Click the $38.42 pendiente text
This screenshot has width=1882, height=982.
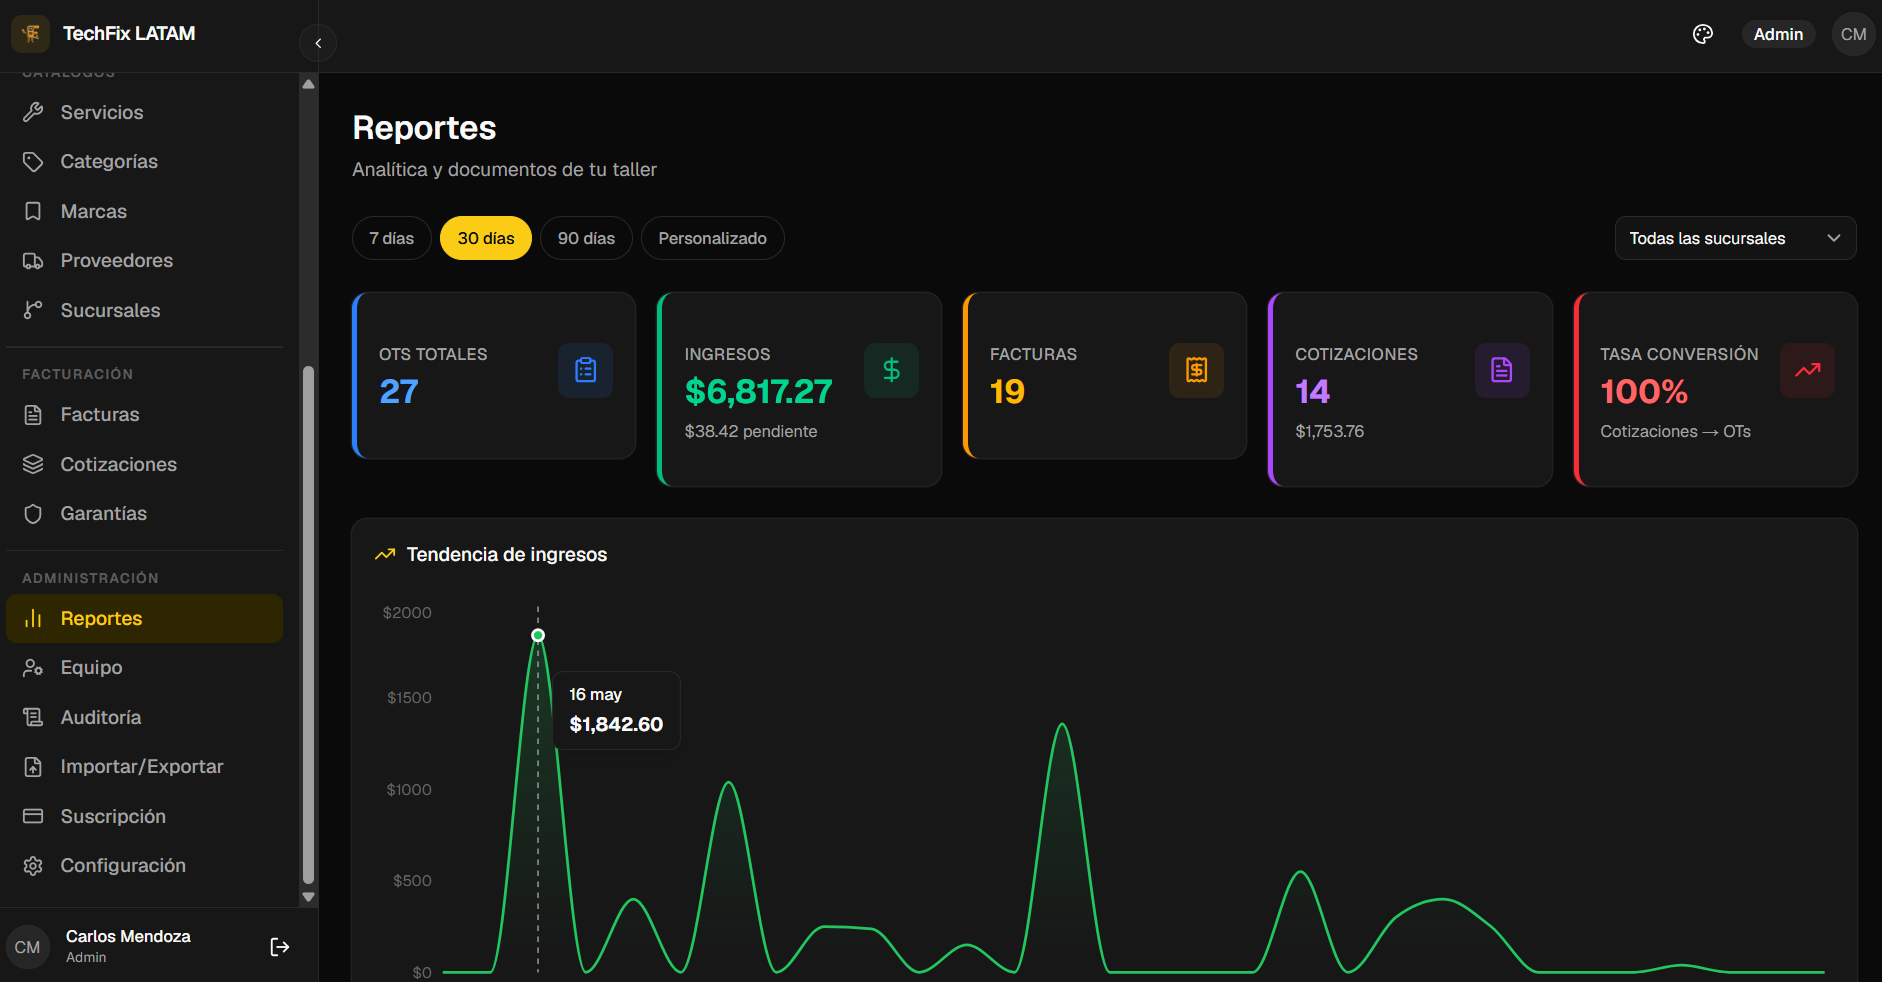[750, 431]
